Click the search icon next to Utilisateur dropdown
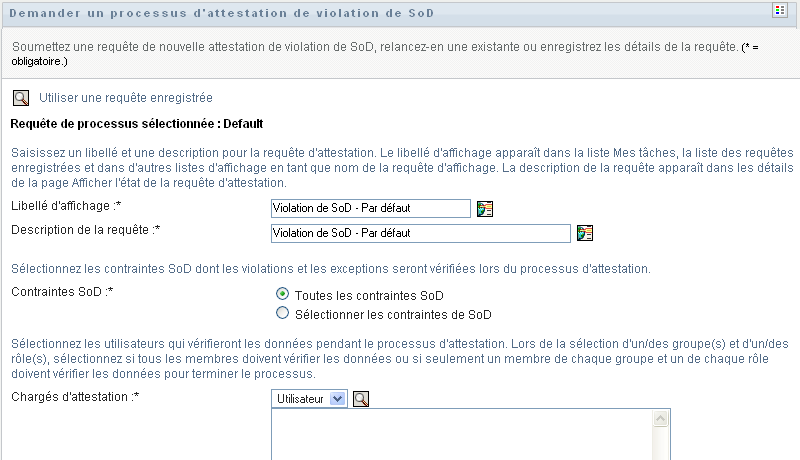 (362, 398)
